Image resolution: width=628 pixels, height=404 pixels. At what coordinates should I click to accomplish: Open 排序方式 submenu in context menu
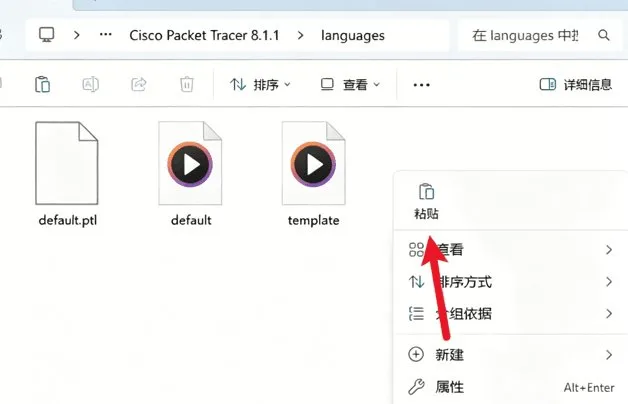click(x=511, y=282)
